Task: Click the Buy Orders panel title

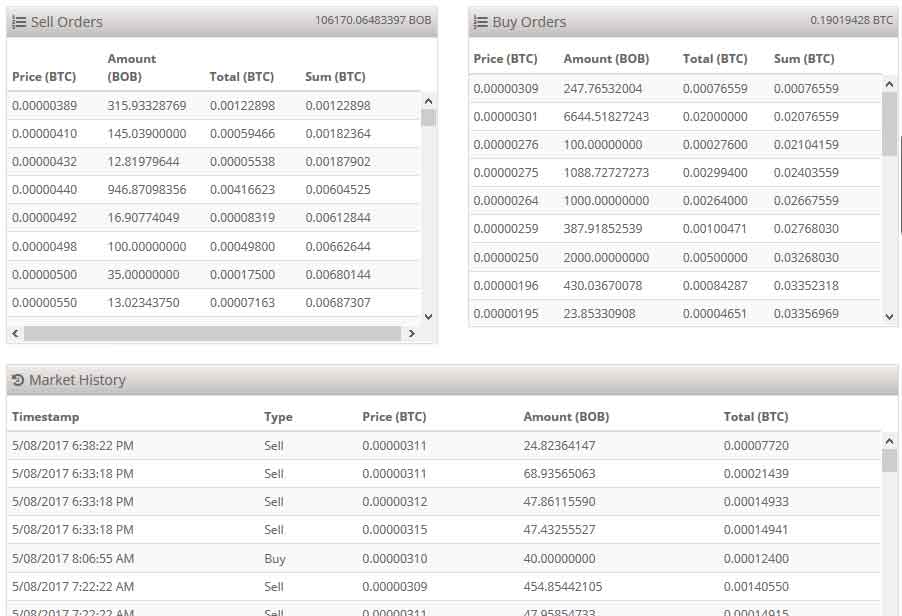Action: (529, 22)
